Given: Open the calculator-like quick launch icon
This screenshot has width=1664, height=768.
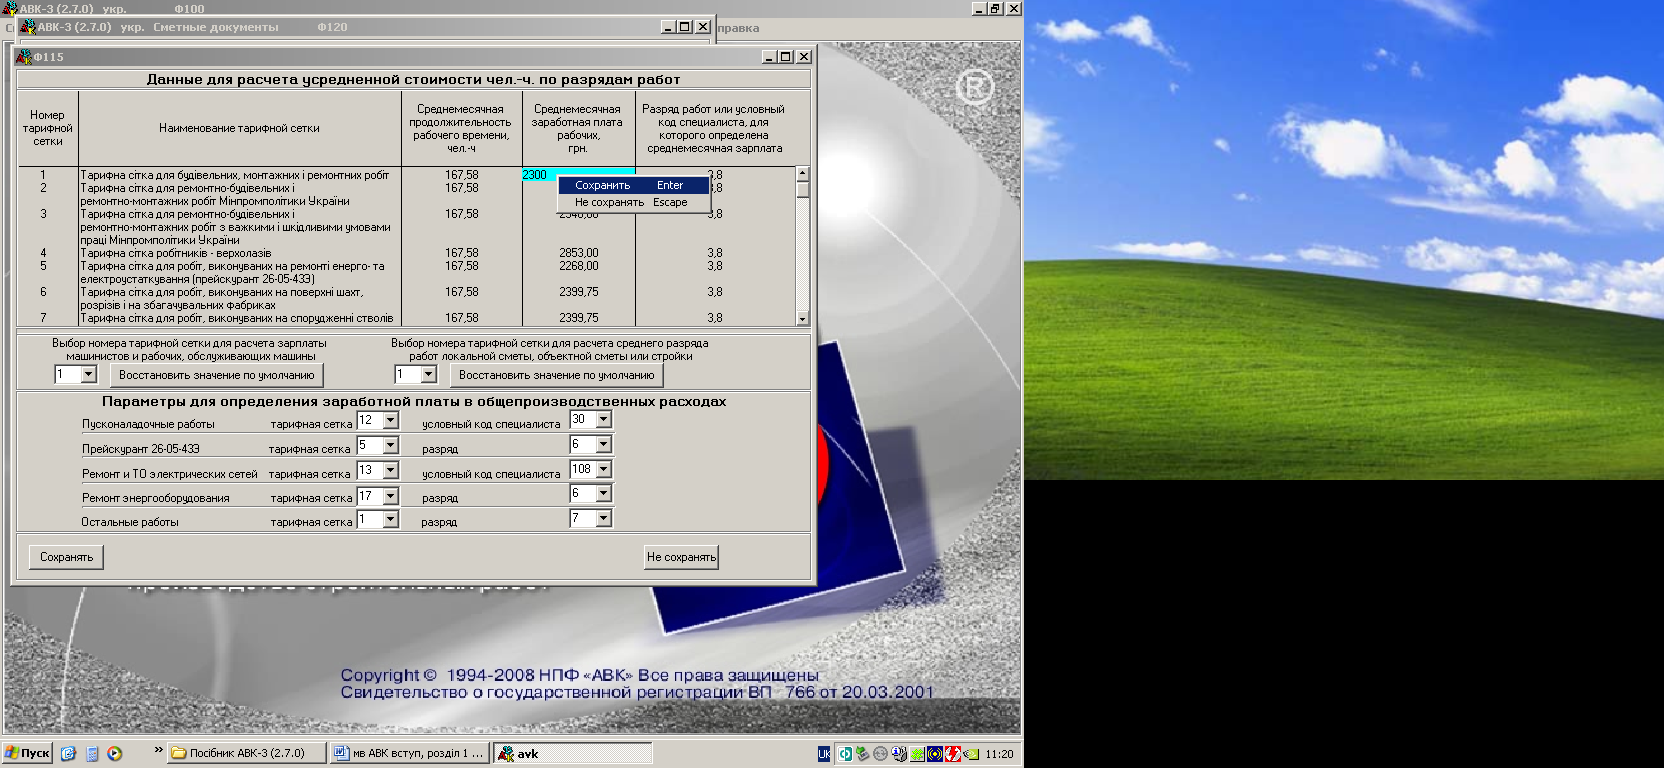Looking at the screenshot, I should pyautogui.click(x=92, y=753).
